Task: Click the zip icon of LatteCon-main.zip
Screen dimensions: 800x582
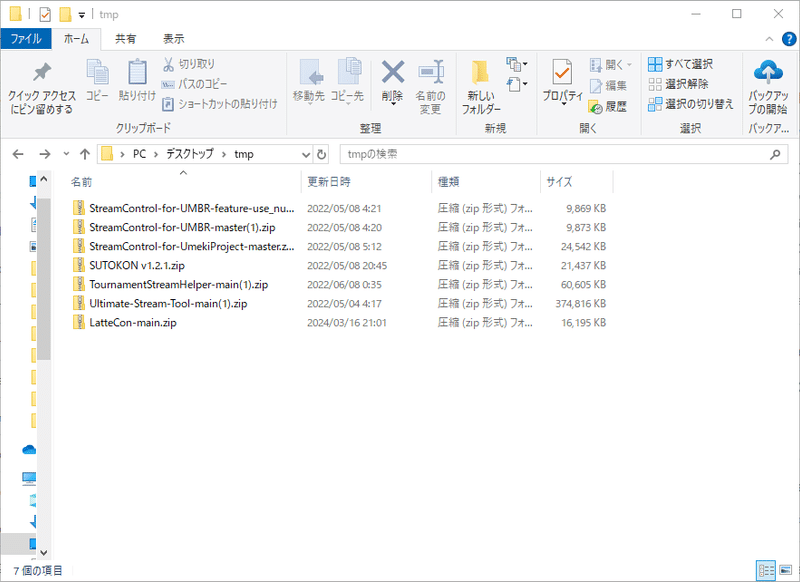Action: (x=79, y=322)
